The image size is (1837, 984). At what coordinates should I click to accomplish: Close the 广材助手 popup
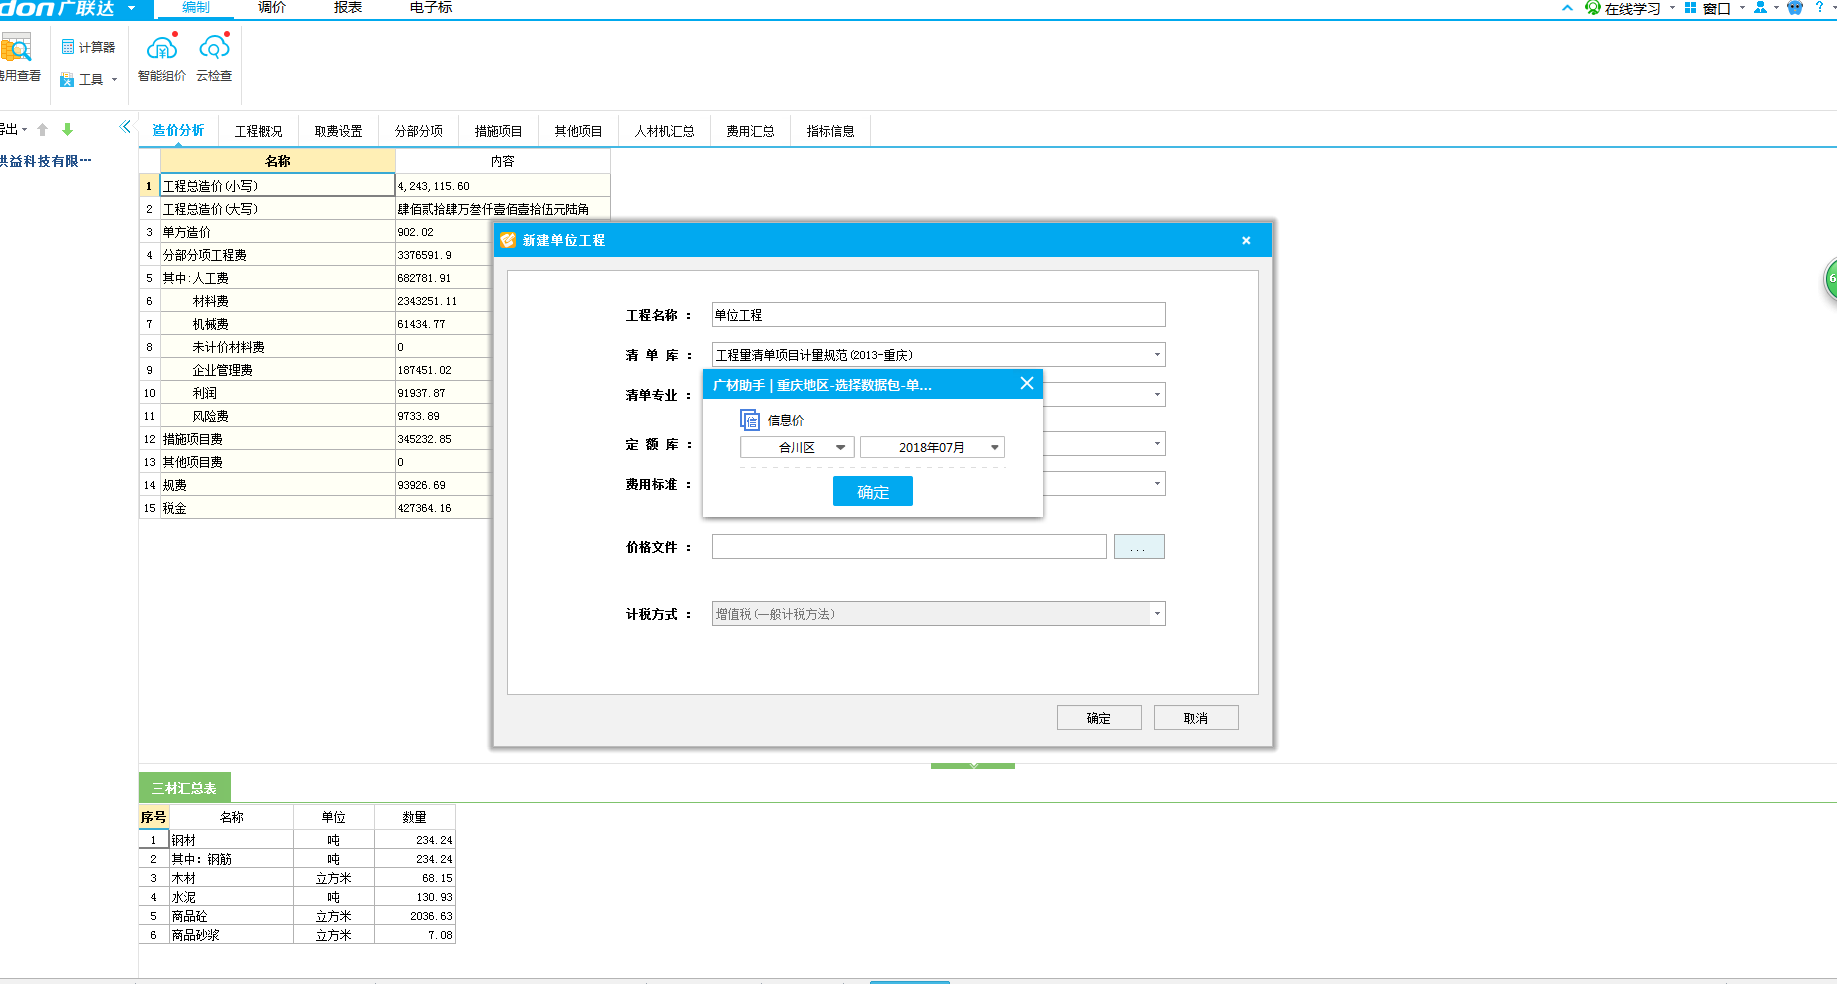pyautogui.click(x=1027, y=384)
